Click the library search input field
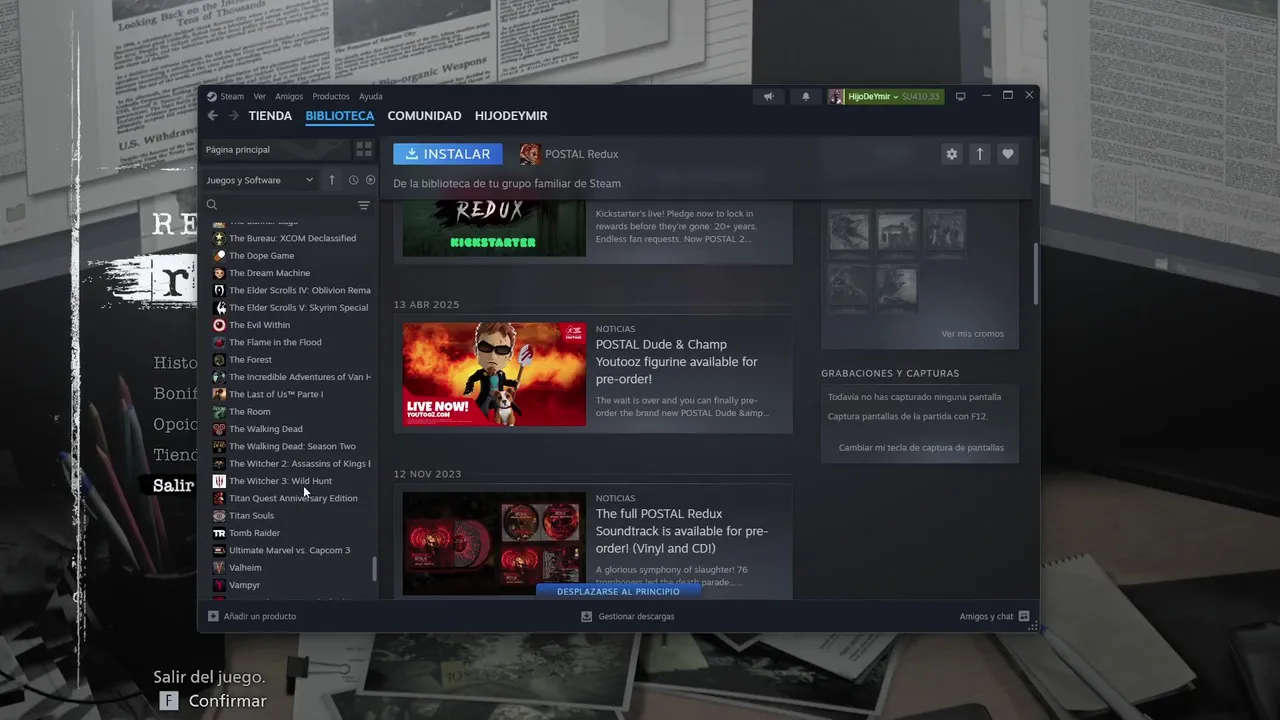Screen dimensions: 1280x720 pos(287,205)
